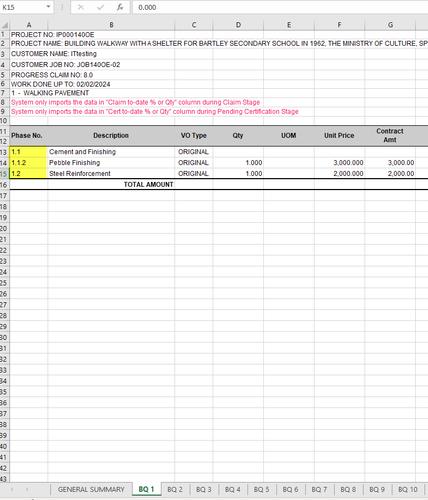This screenshot has width=428, height=500.
Task: Select the CUSTOMER NAME: ITtesting cell
Action: coord(54,54)
